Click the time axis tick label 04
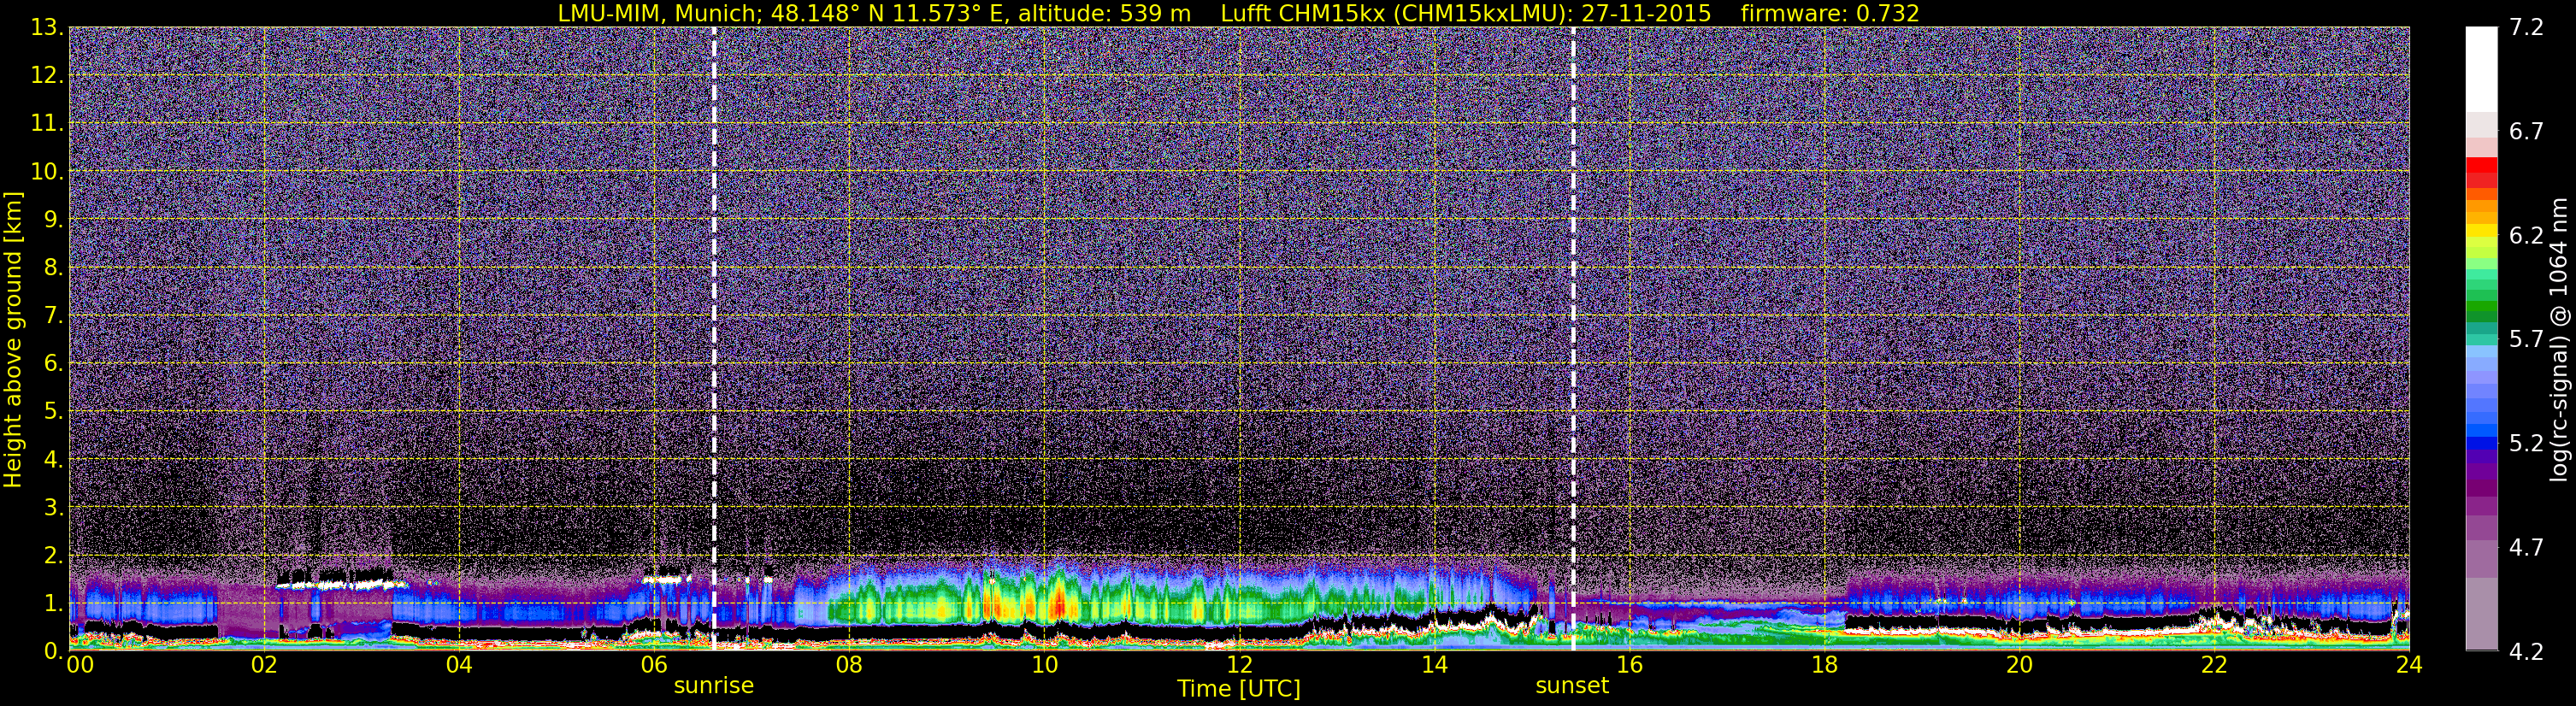The image size is (2576, 706). 459,665
